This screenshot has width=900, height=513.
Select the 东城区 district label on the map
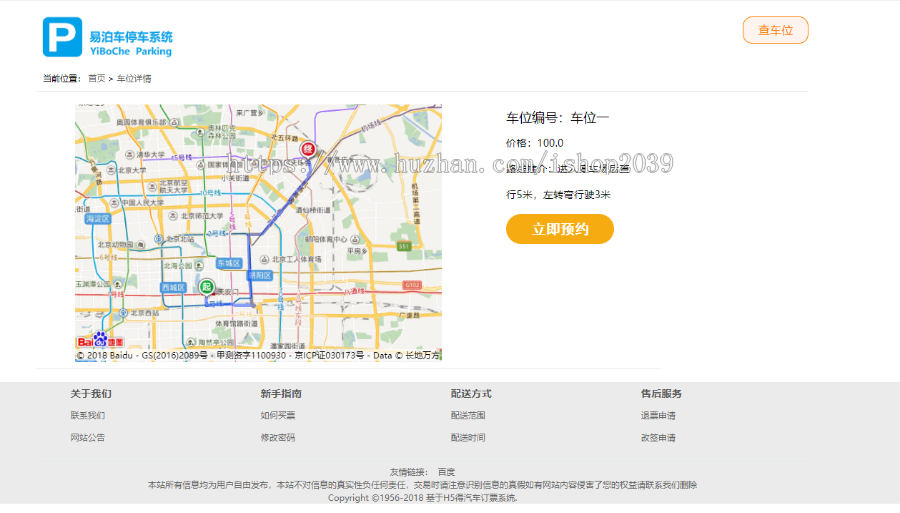(228, 263)
